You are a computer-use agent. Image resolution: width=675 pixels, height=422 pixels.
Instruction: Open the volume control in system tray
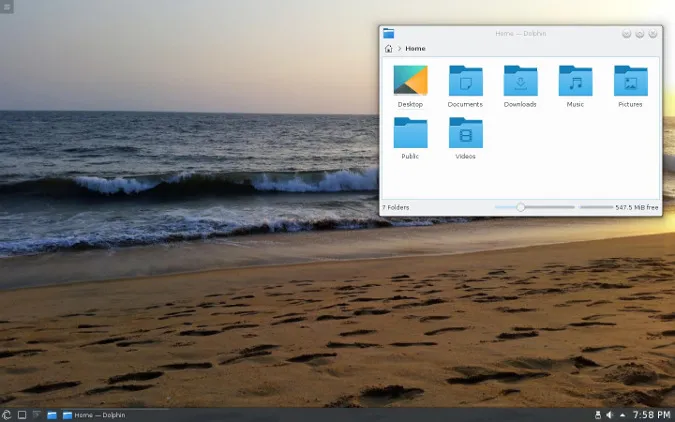[610, 414]
